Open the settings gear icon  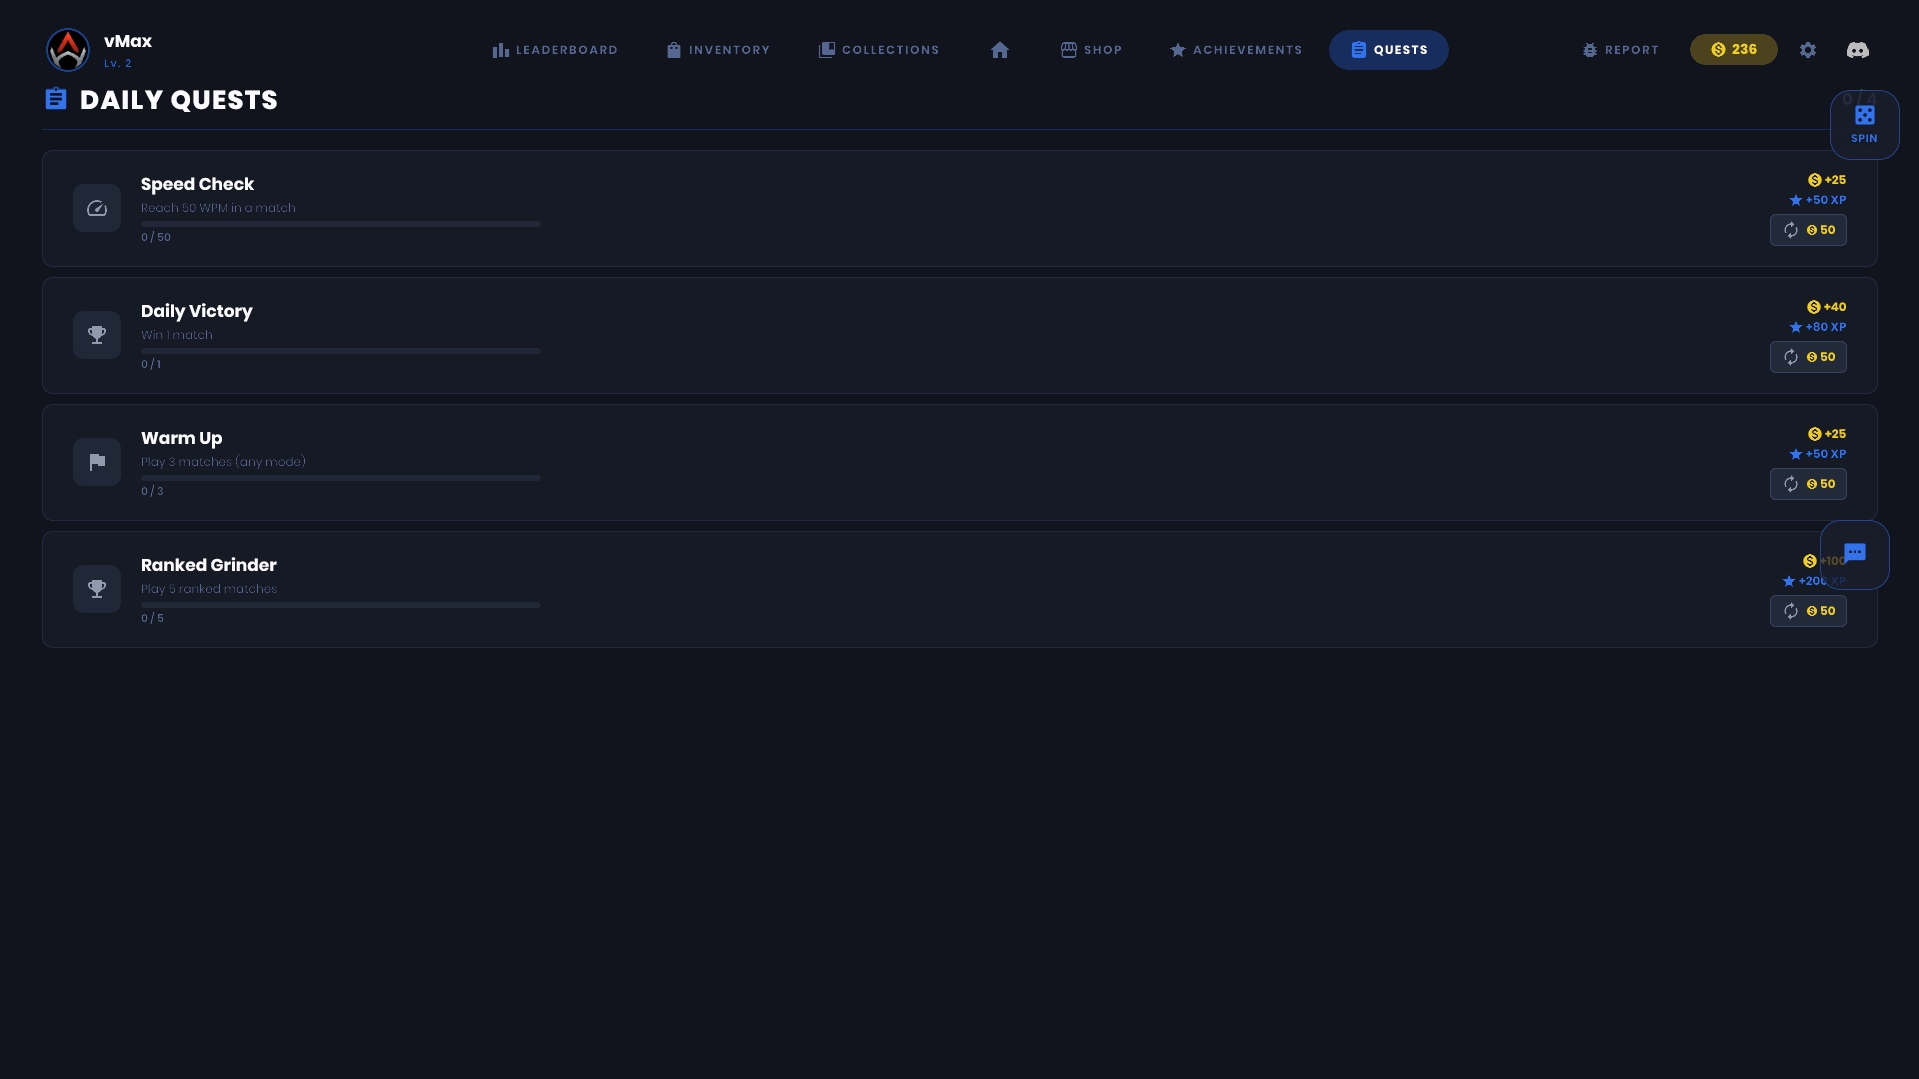[1807, 50]
